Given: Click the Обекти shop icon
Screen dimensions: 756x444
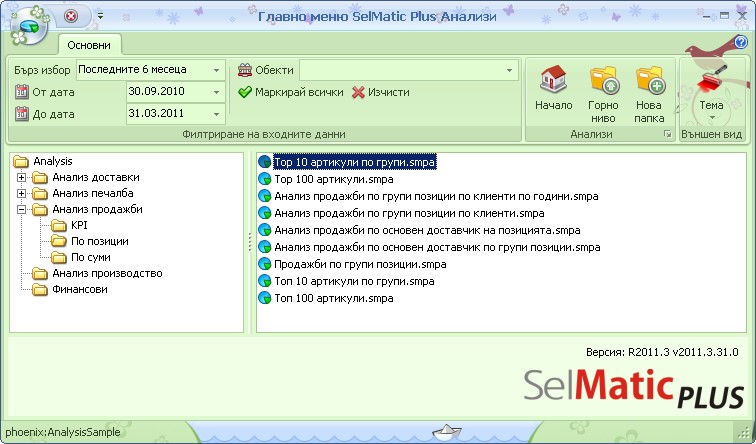Looking at the screenshot, I should point(244,70).
